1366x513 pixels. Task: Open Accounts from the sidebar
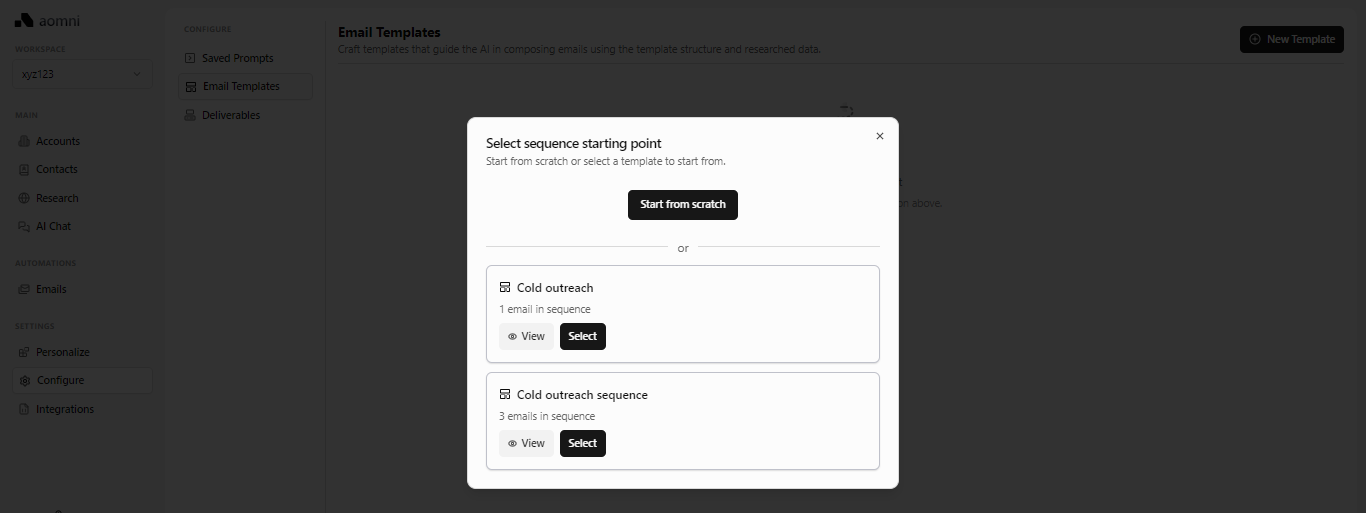[x=57, y=141]
